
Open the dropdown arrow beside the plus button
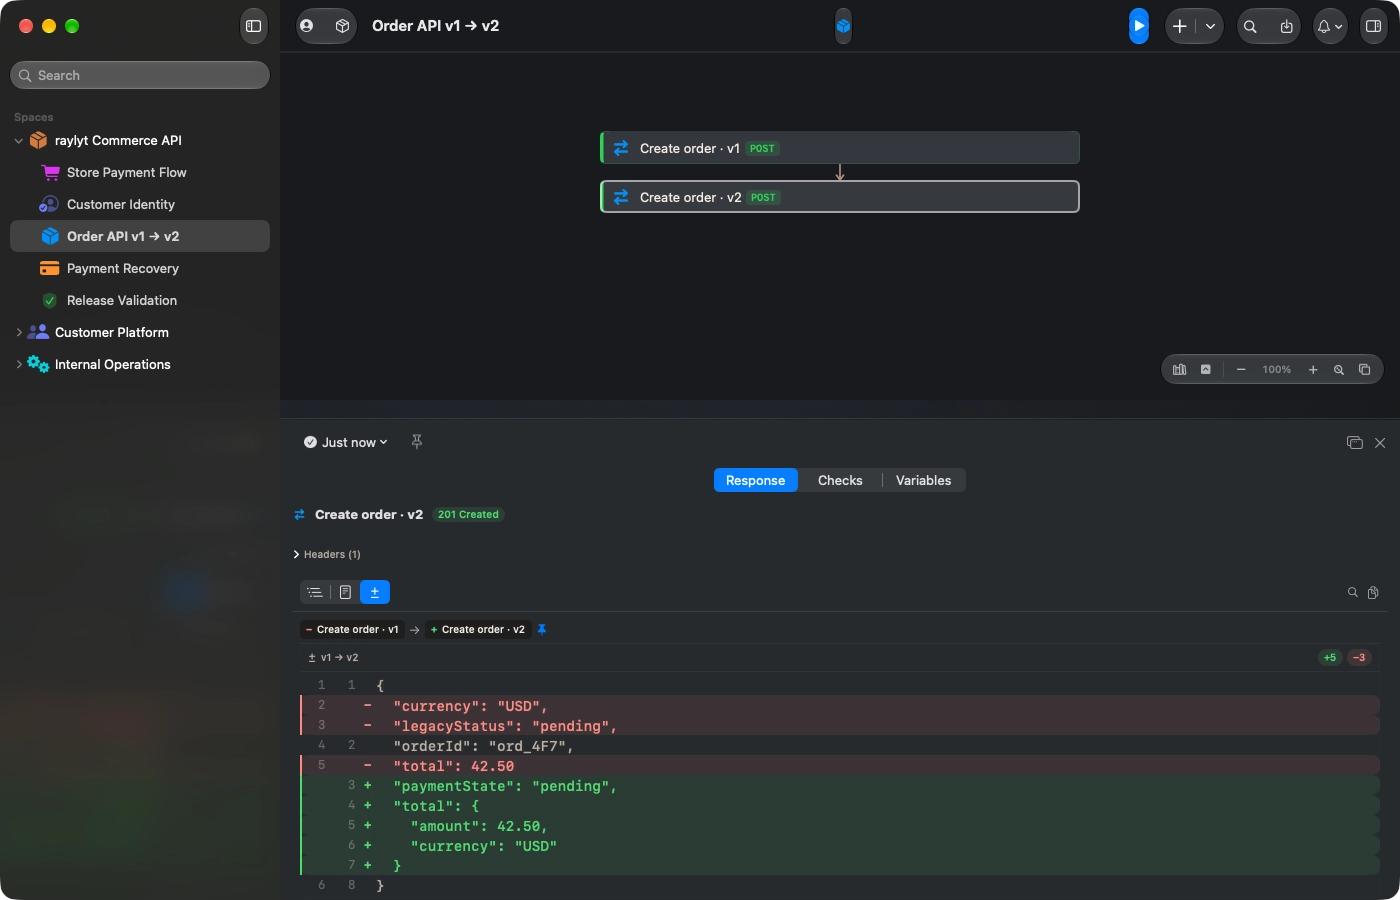[1210, 26]
